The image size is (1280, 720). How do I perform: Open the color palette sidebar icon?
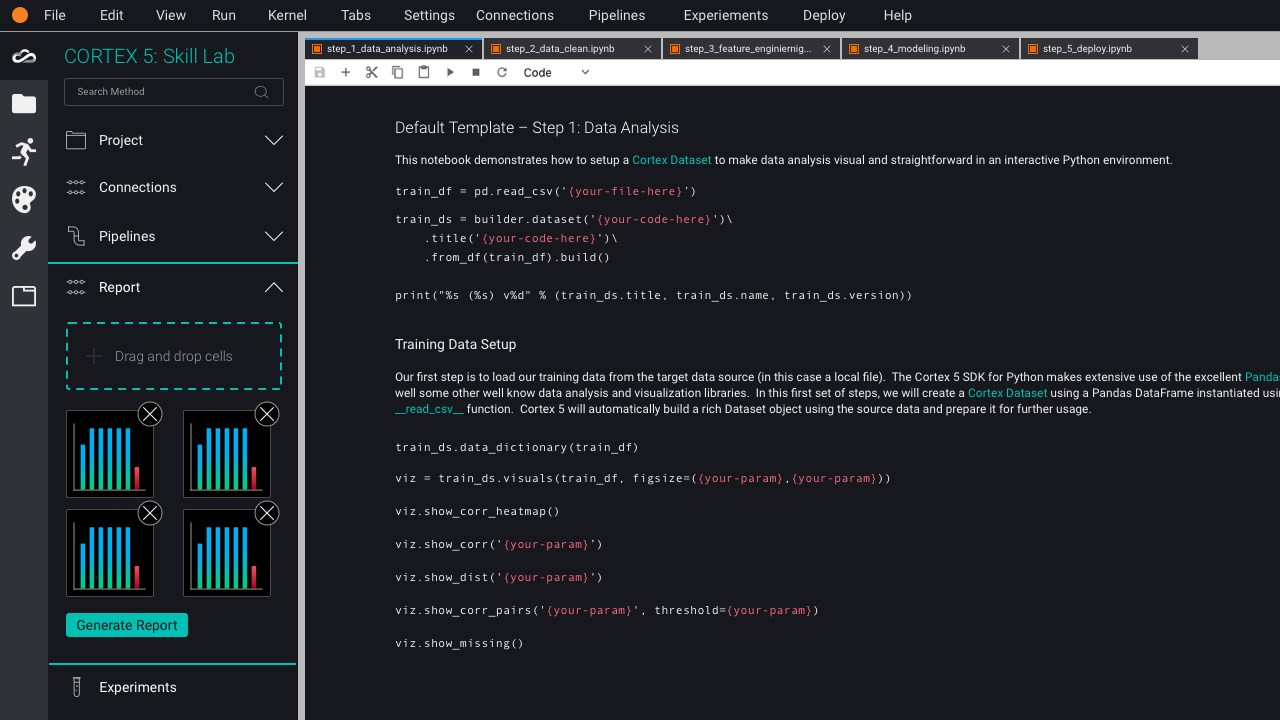(x=24, y=199)
